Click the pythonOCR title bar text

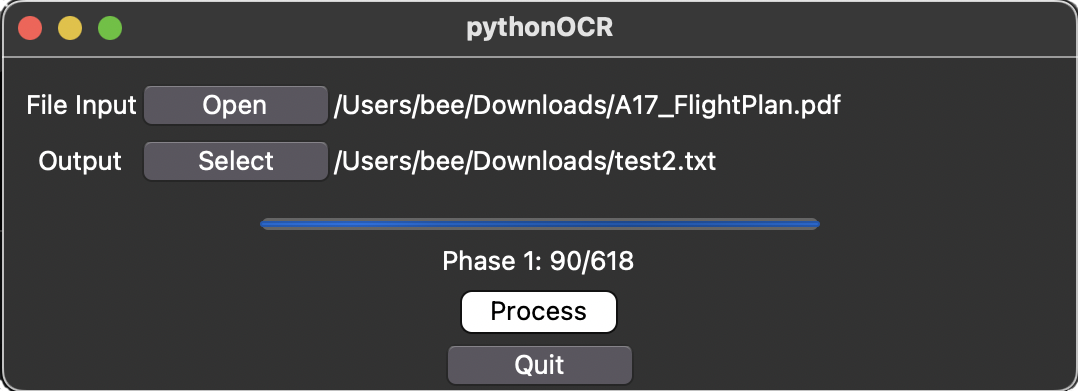point(539,28)
